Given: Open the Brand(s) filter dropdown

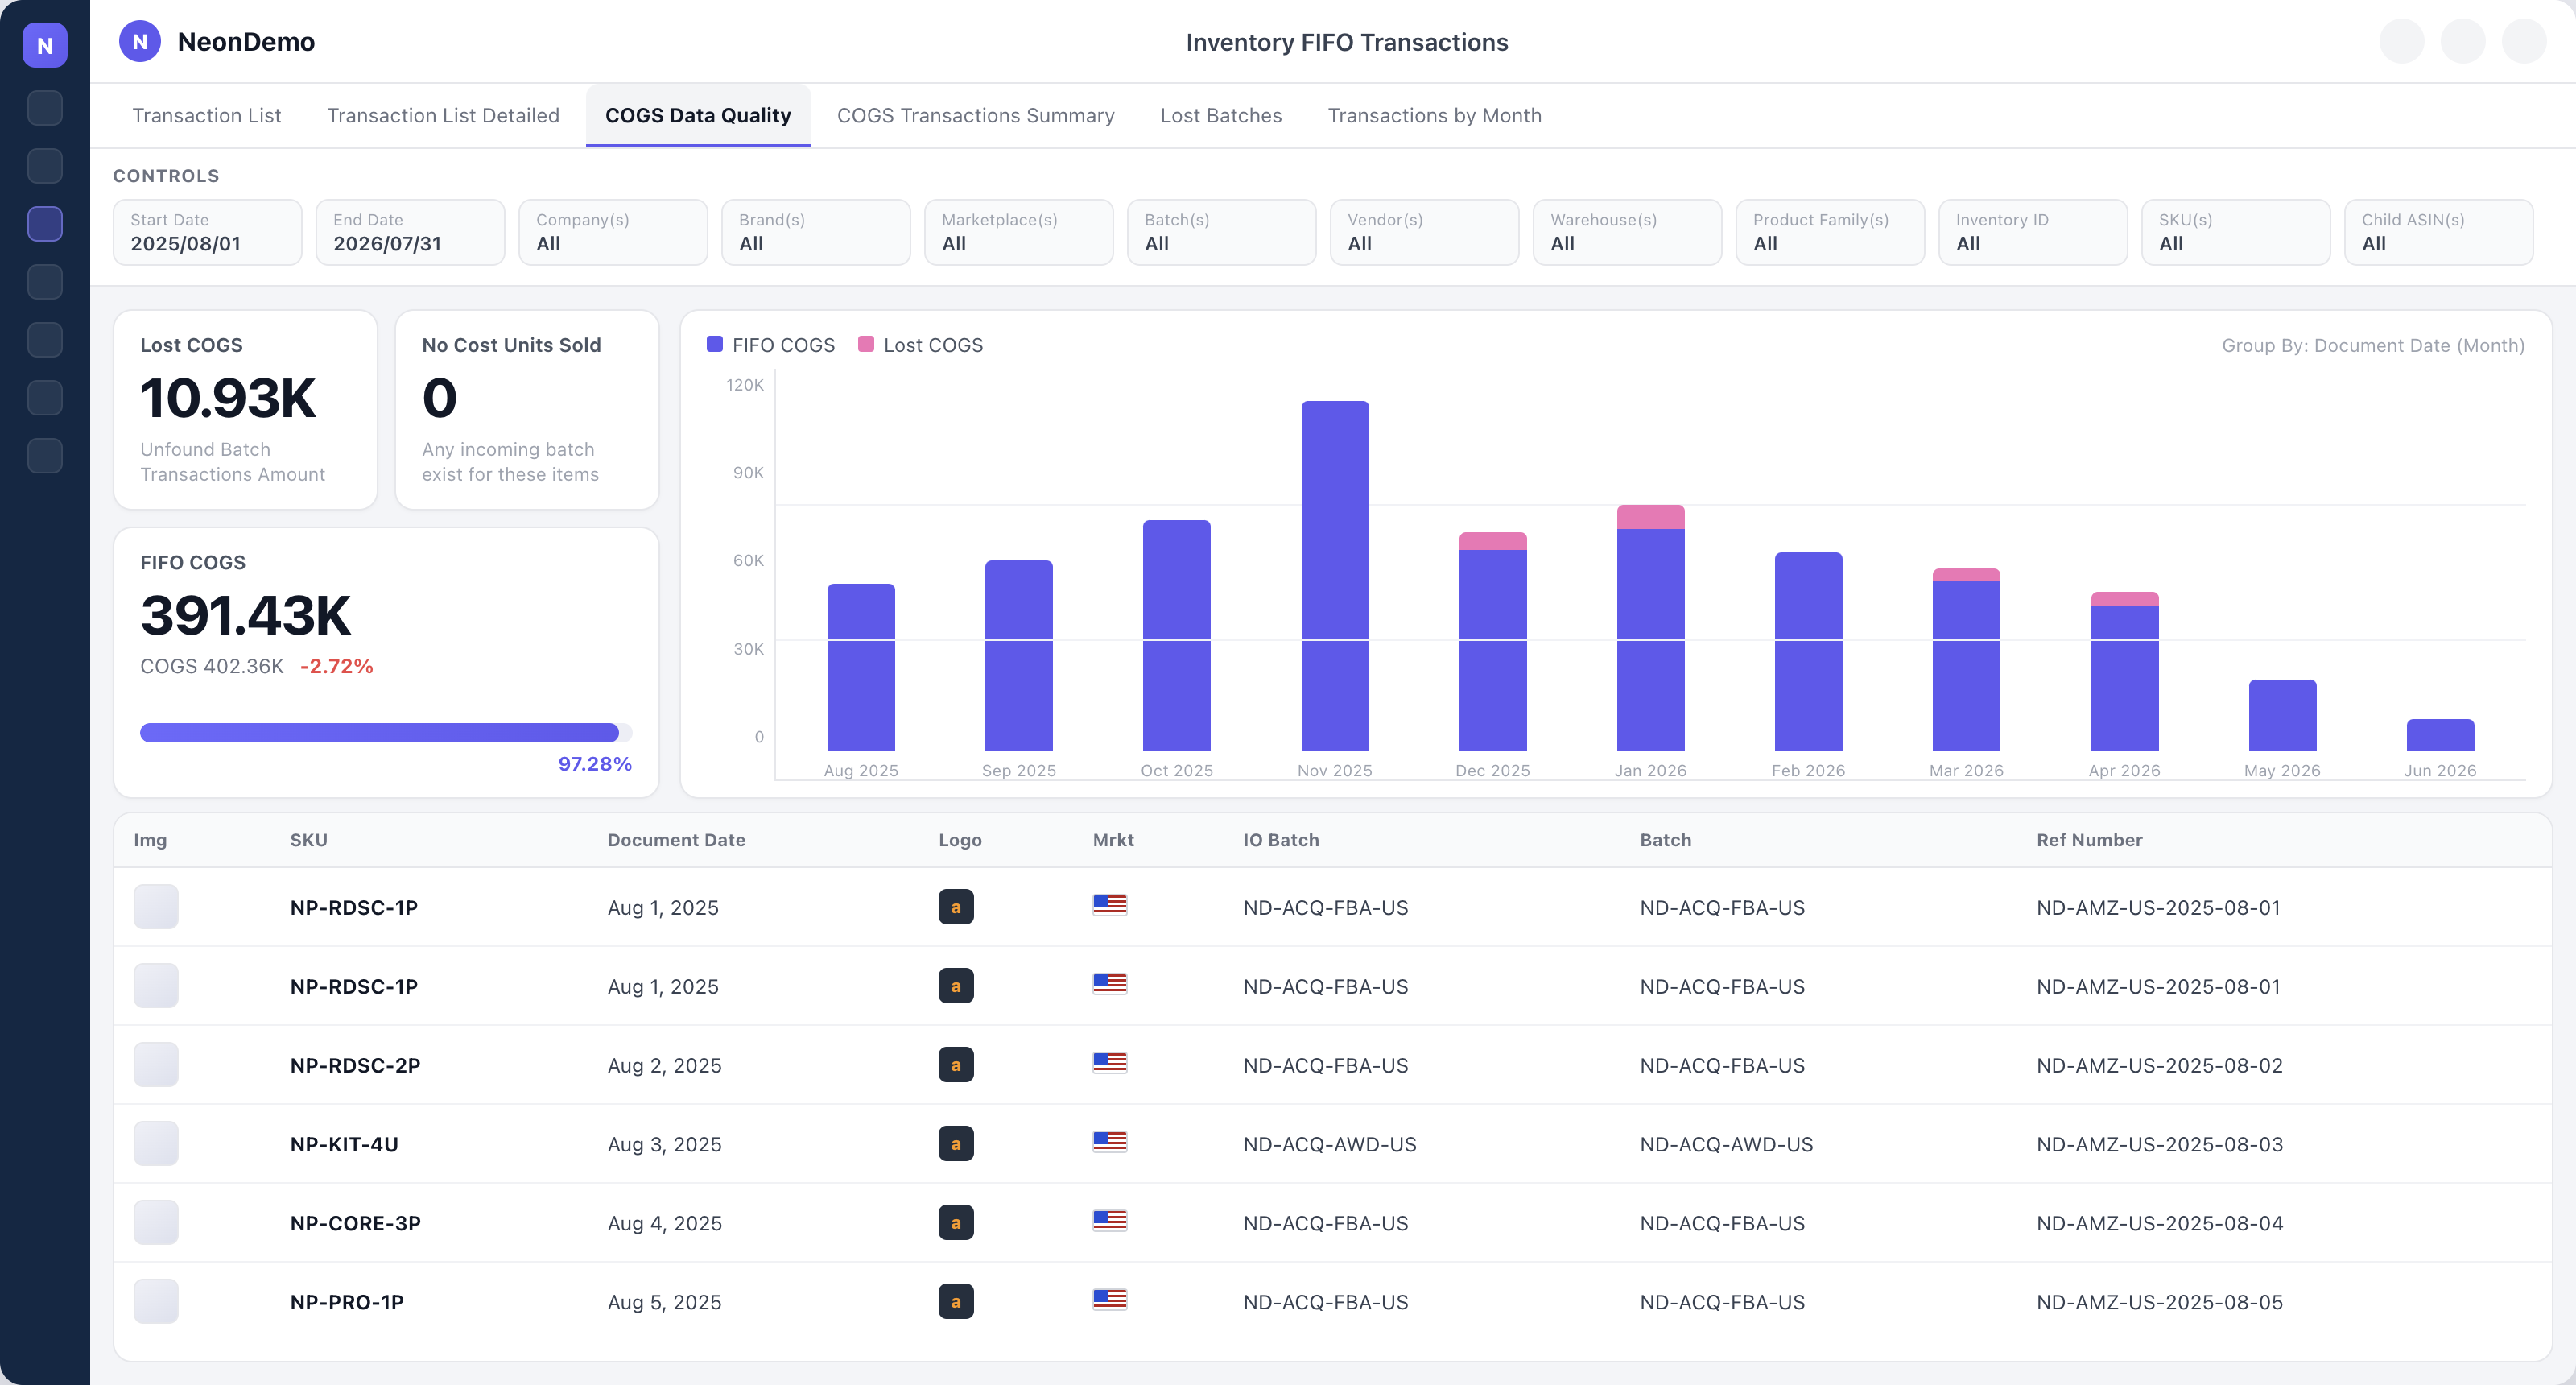Looking at the screenshot, I should tap(816, 232).
